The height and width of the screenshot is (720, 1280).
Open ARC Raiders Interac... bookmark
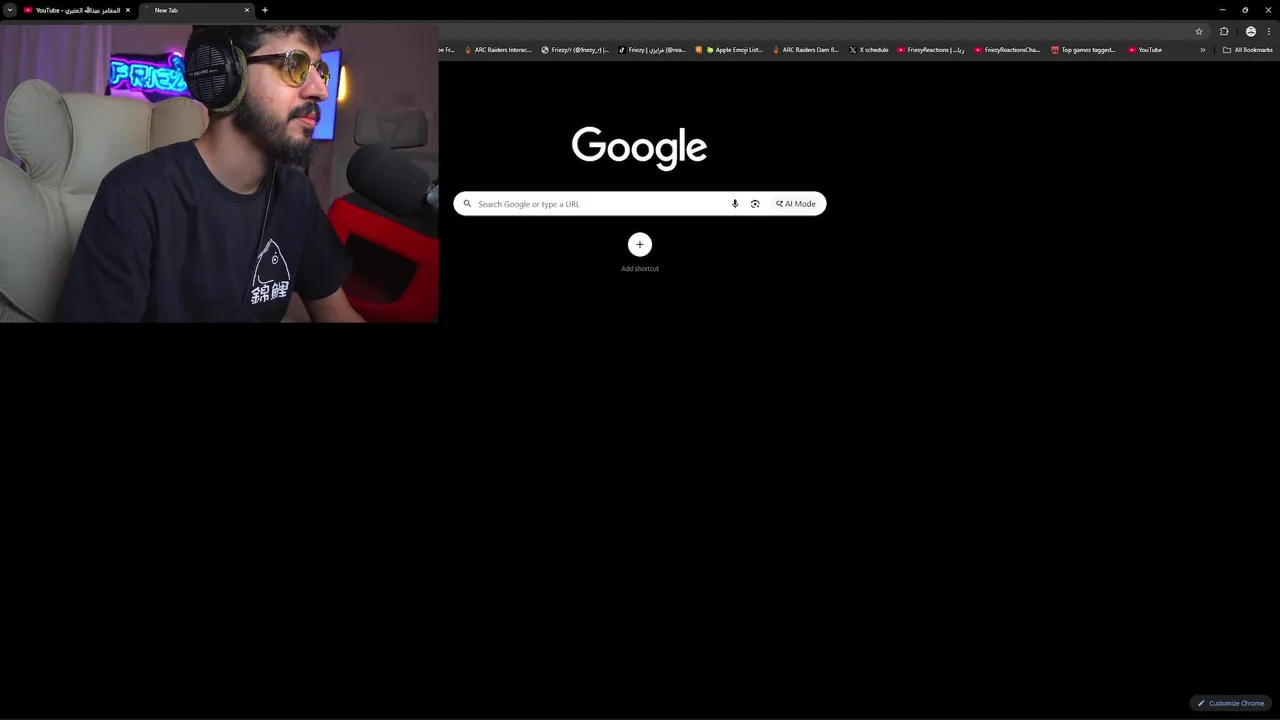(499, 50)
